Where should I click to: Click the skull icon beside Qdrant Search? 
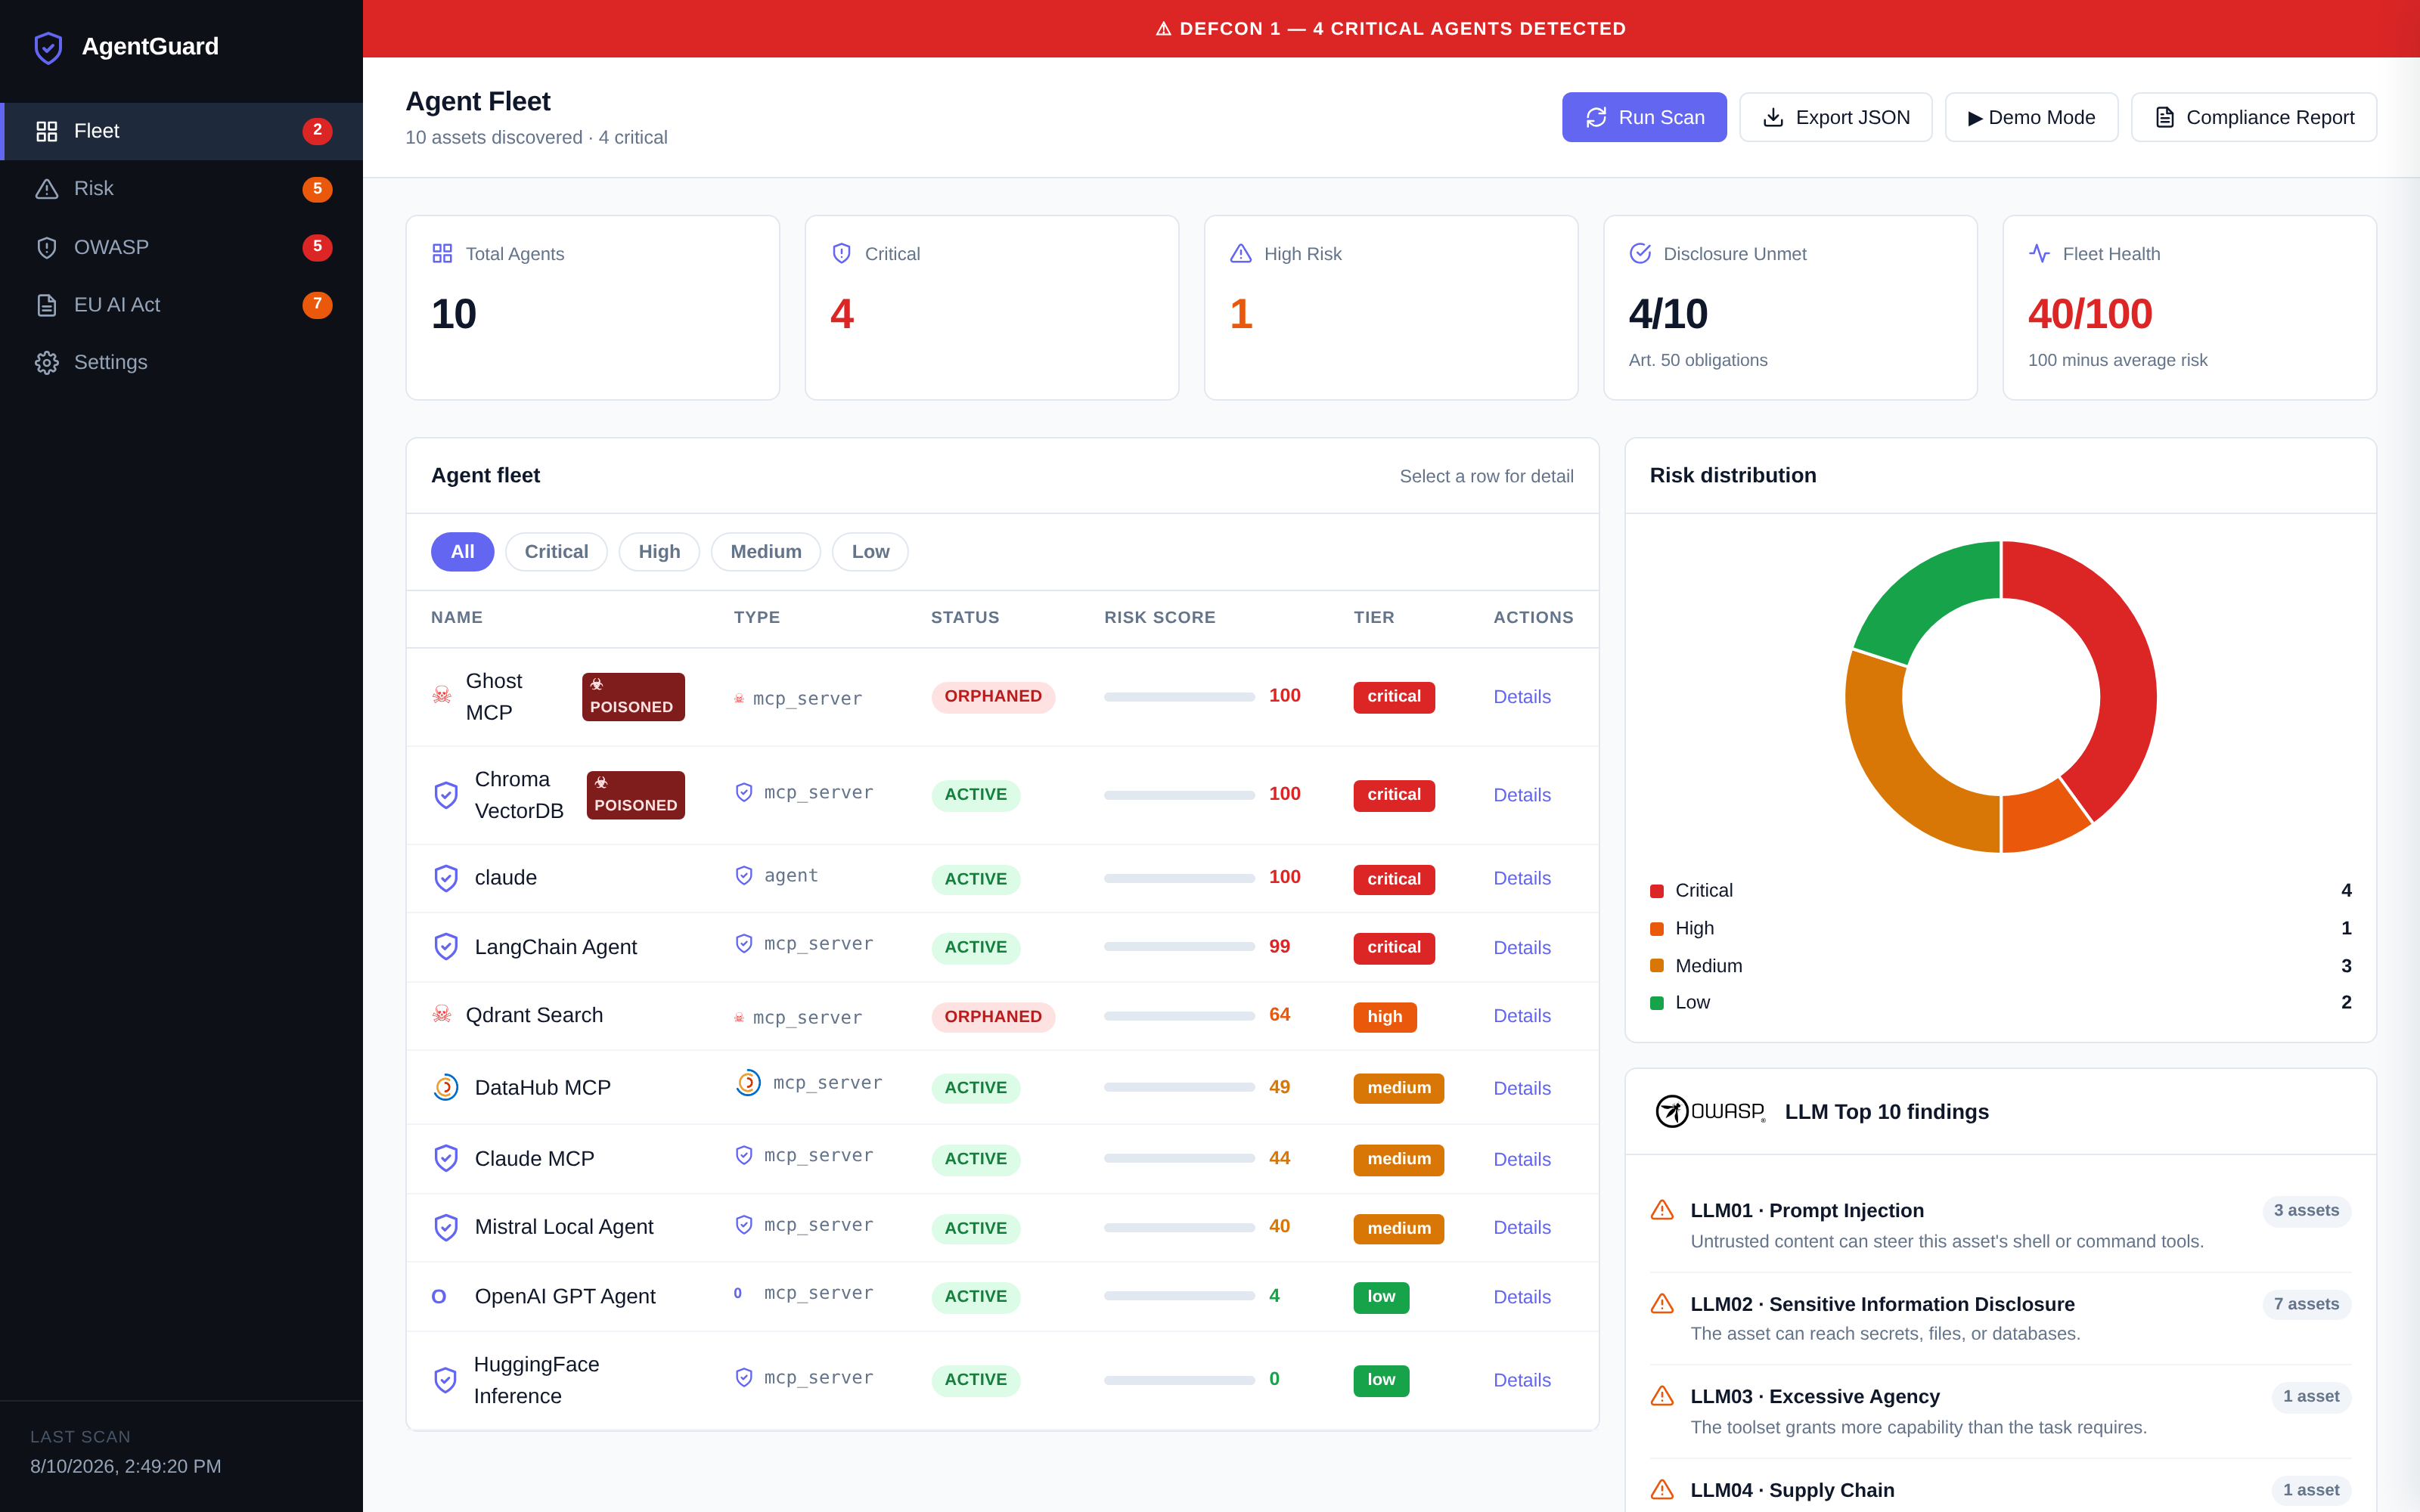click(x=441, y=1015)
